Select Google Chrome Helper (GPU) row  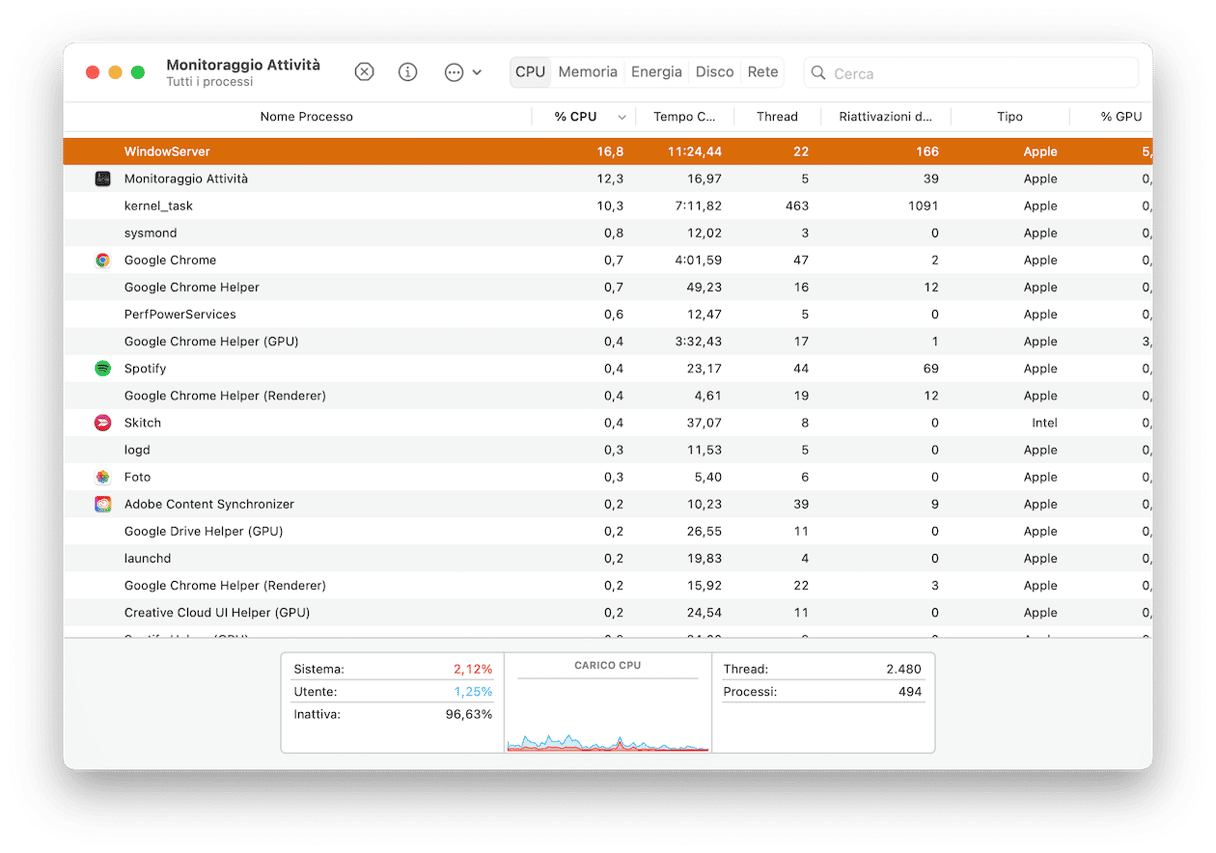pyautogui.click(x=608, y=341)
